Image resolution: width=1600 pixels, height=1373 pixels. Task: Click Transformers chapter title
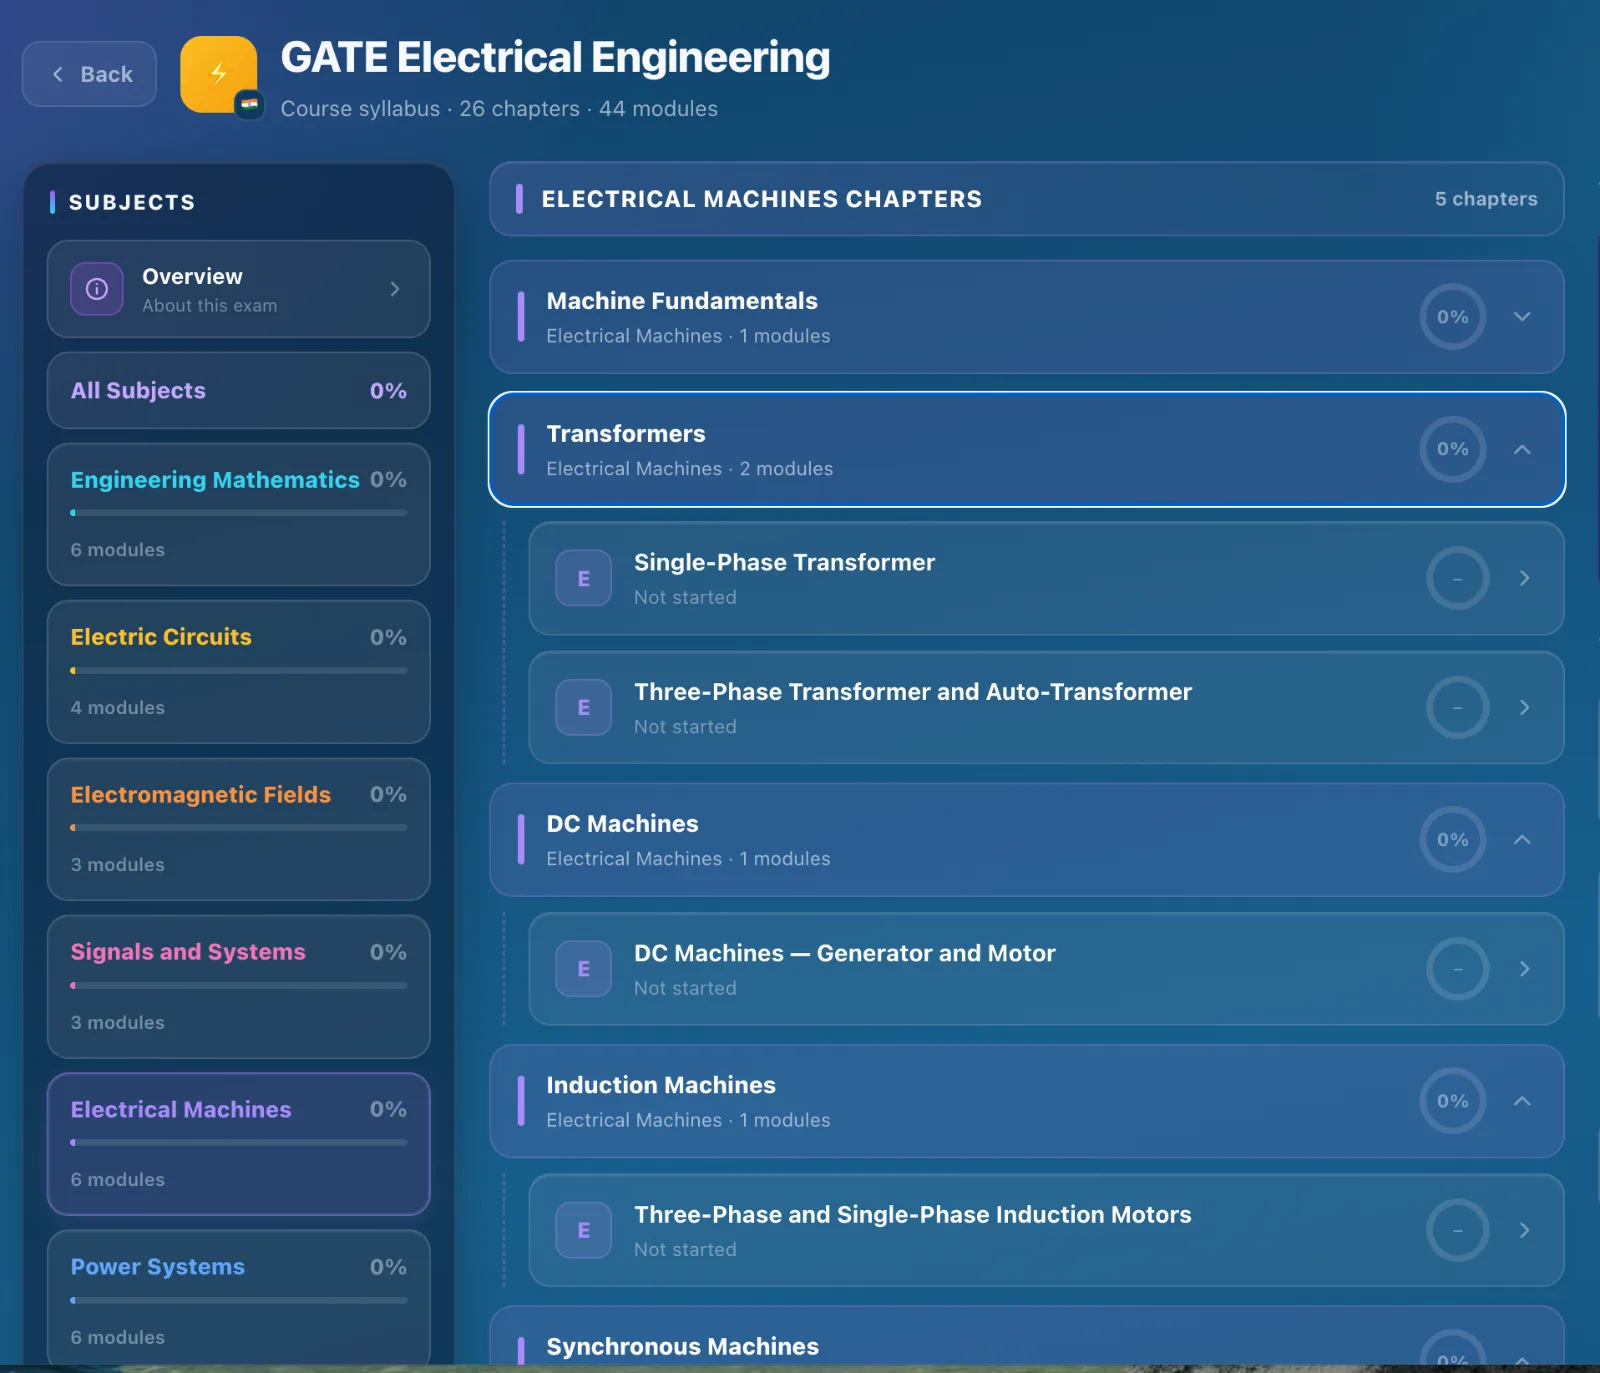tap(626, 434)
